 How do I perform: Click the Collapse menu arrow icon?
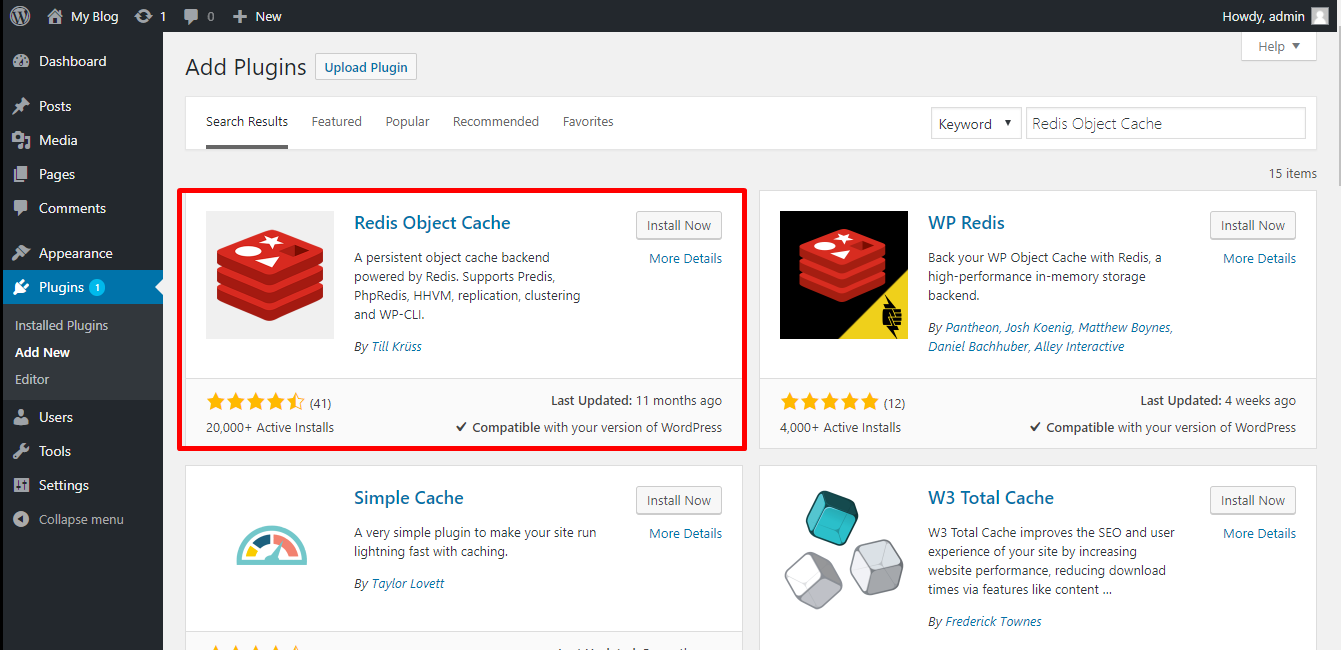pyautogui.click(x=21, y=519)
